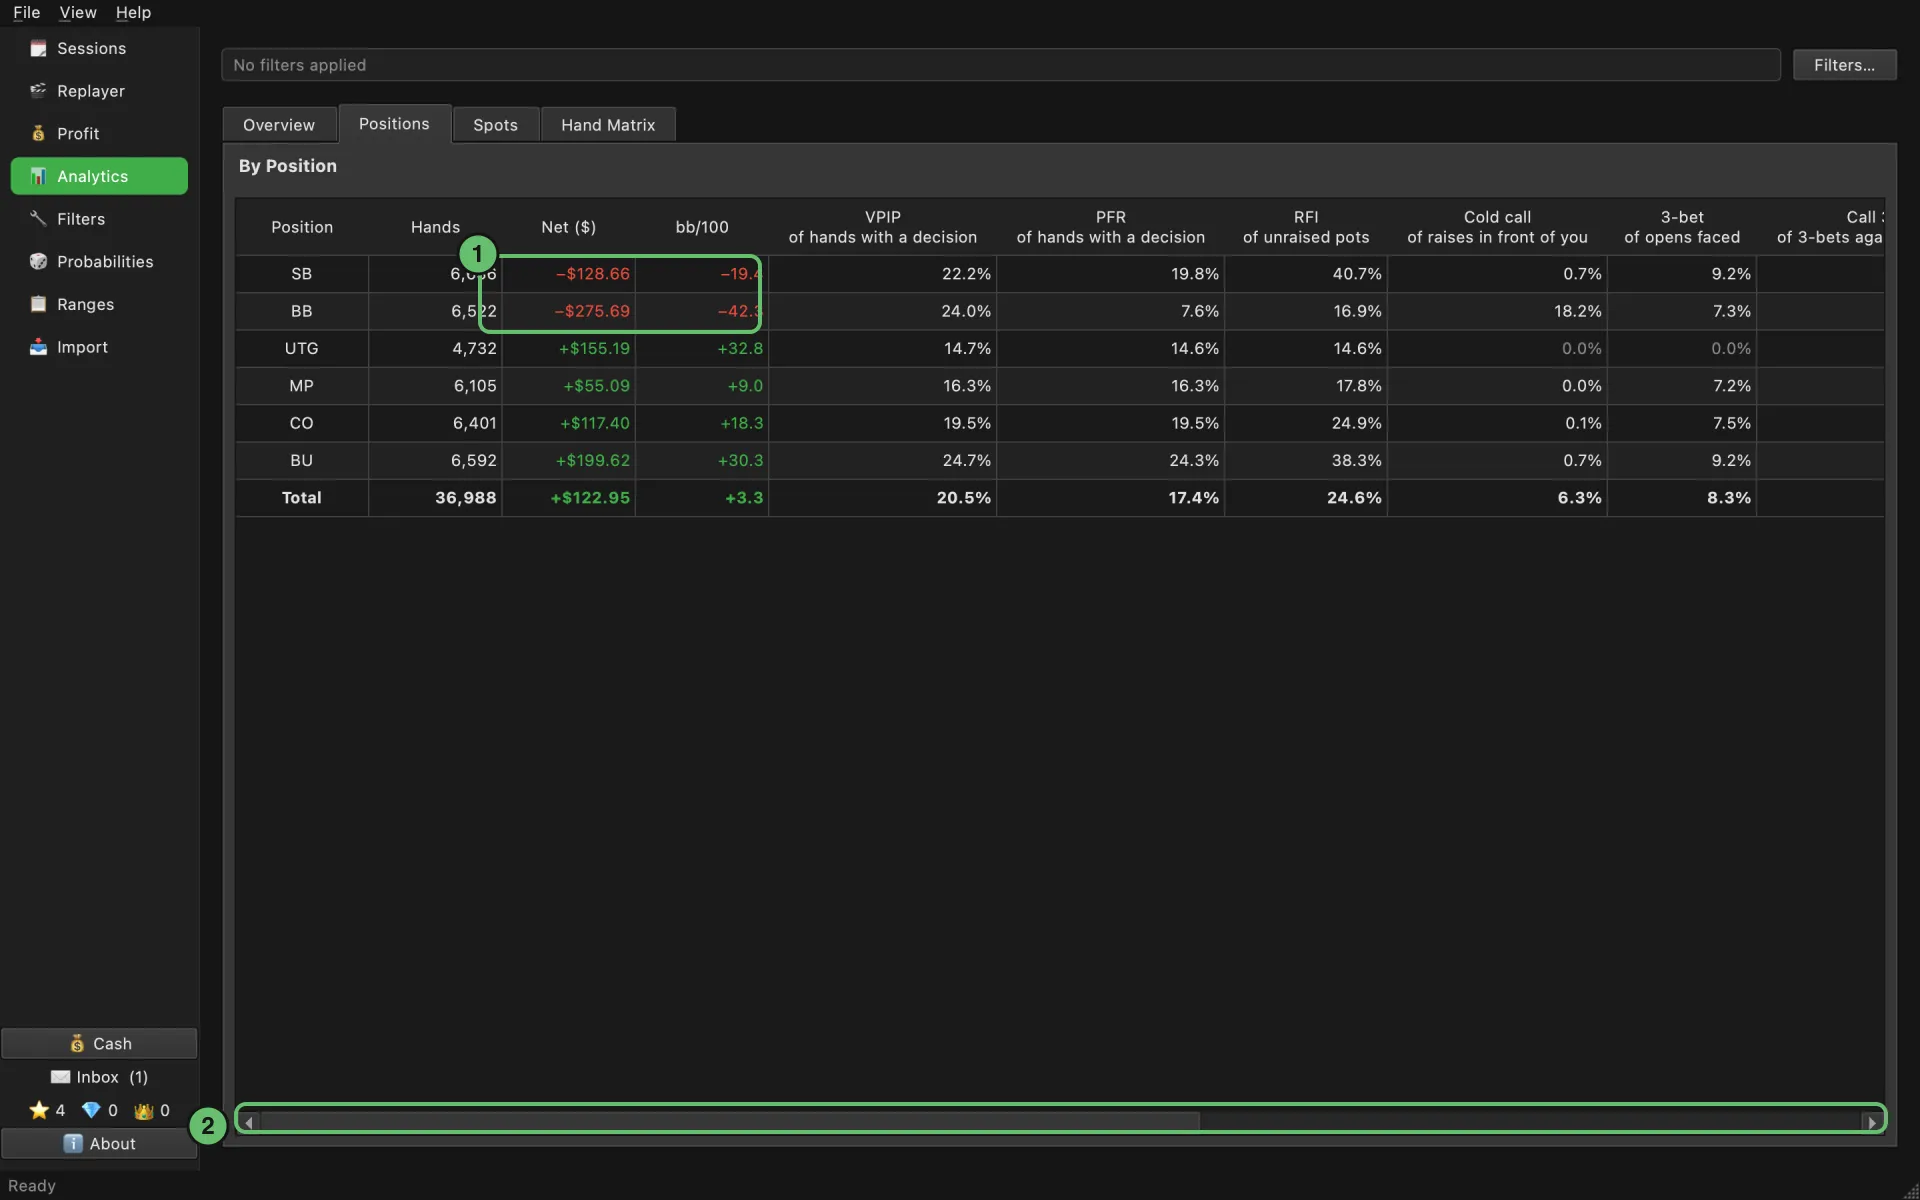The image size is (1920, 1200).
Task: Select the Replayer icon in sidebar
Action: [38, 91]
